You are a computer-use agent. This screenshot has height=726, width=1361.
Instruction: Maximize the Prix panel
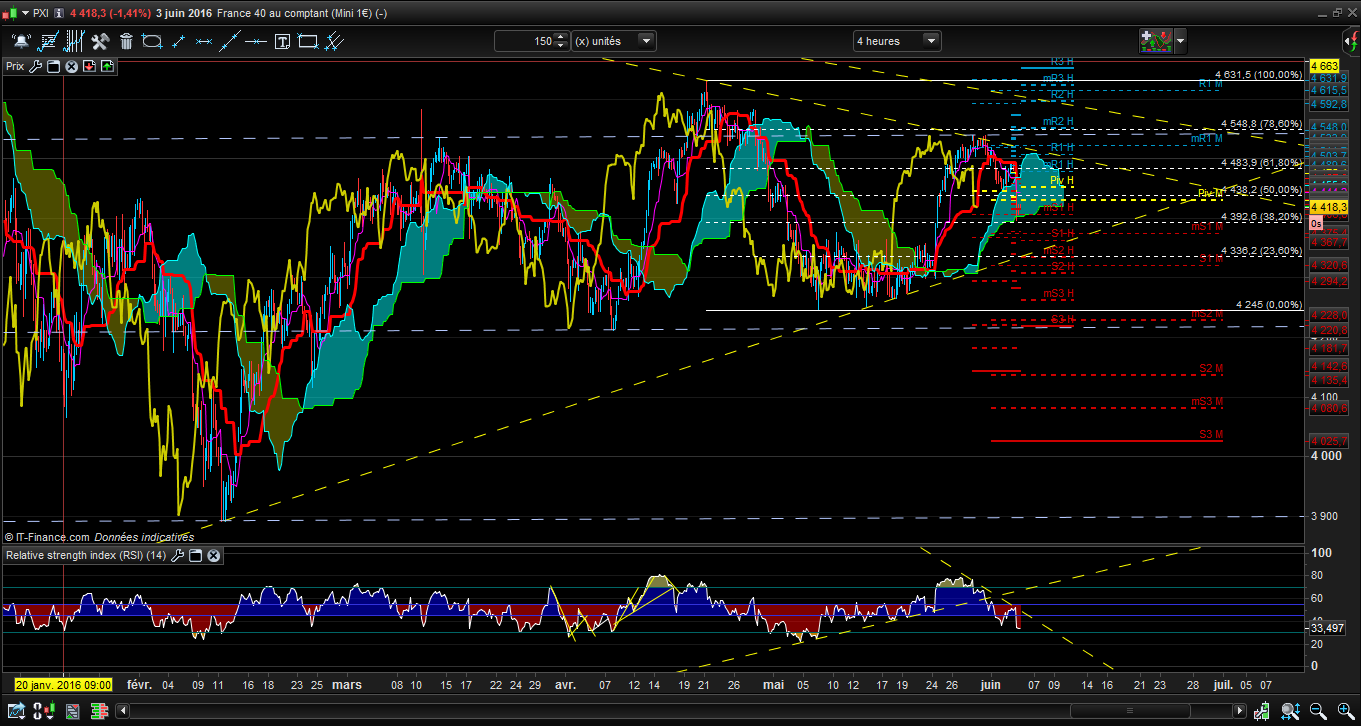coord(54,66)
